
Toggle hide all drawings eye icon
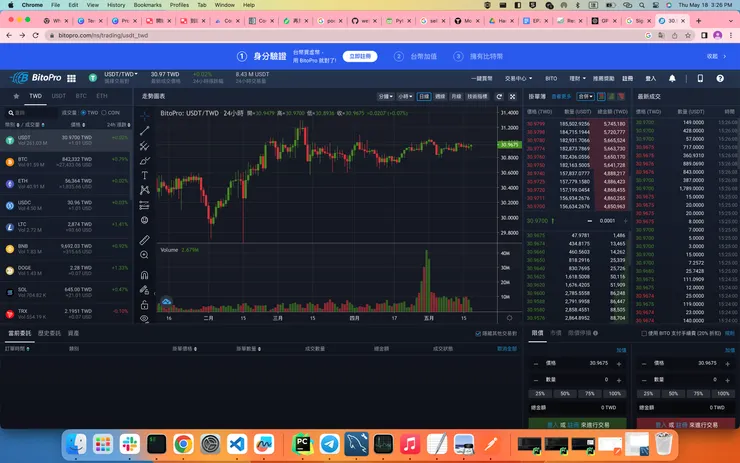144,319
